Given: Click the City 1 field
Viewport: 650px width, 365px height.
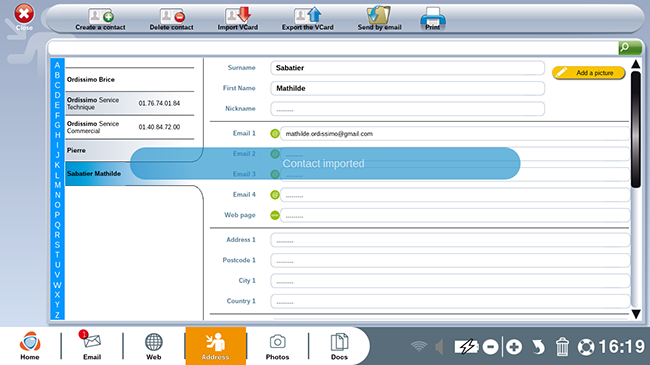Looking at the screenshot, I should [450, 280].
